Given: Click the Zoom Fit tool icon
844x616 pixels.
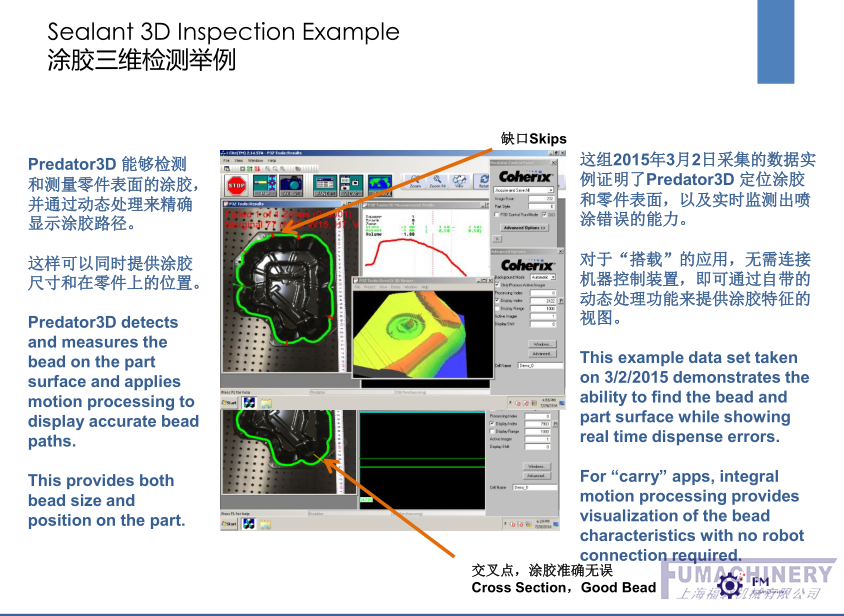Looking at the screenshot, I should click(x=436, y=180).
